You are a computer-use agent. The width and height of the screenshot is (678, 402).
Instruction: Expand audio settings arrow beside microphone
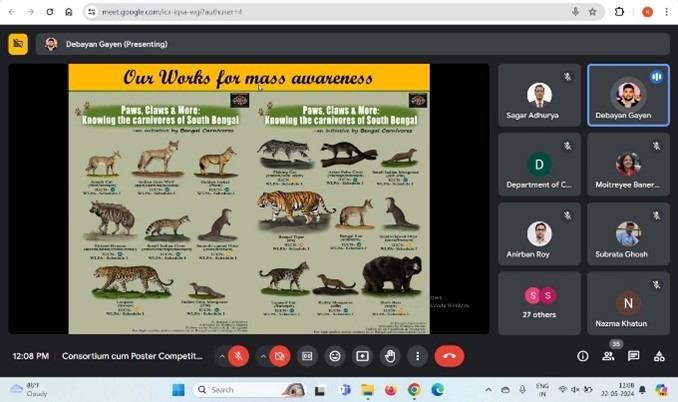221,356
